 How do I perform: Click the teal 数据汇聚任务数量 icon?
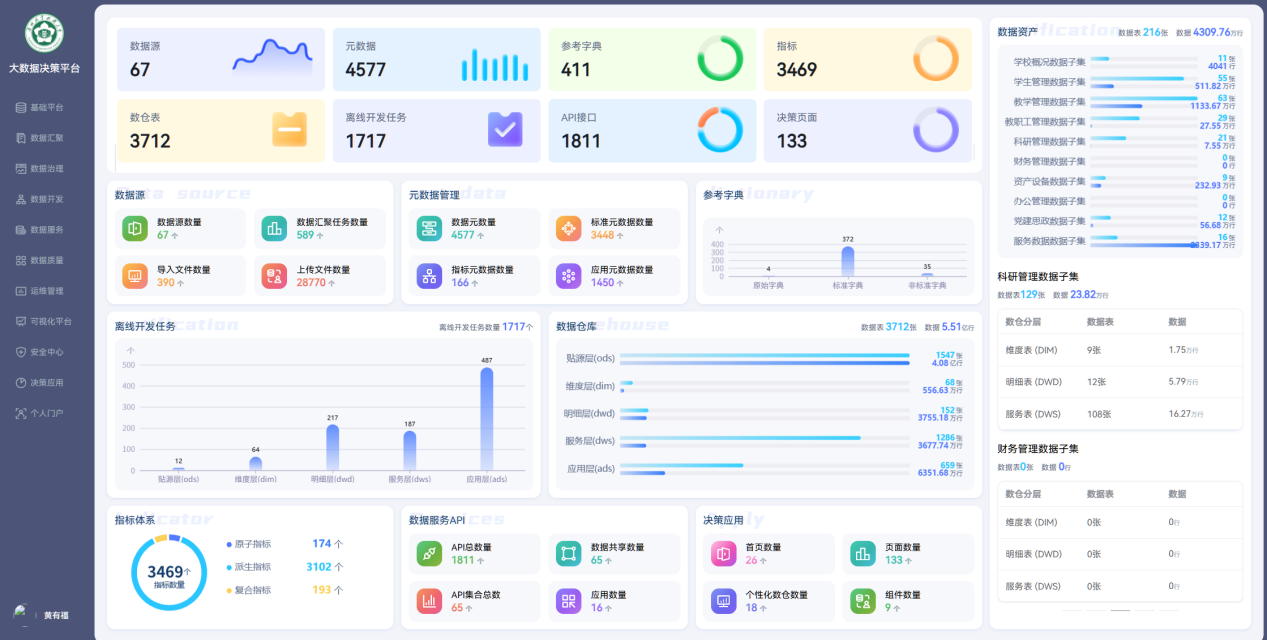274,229
